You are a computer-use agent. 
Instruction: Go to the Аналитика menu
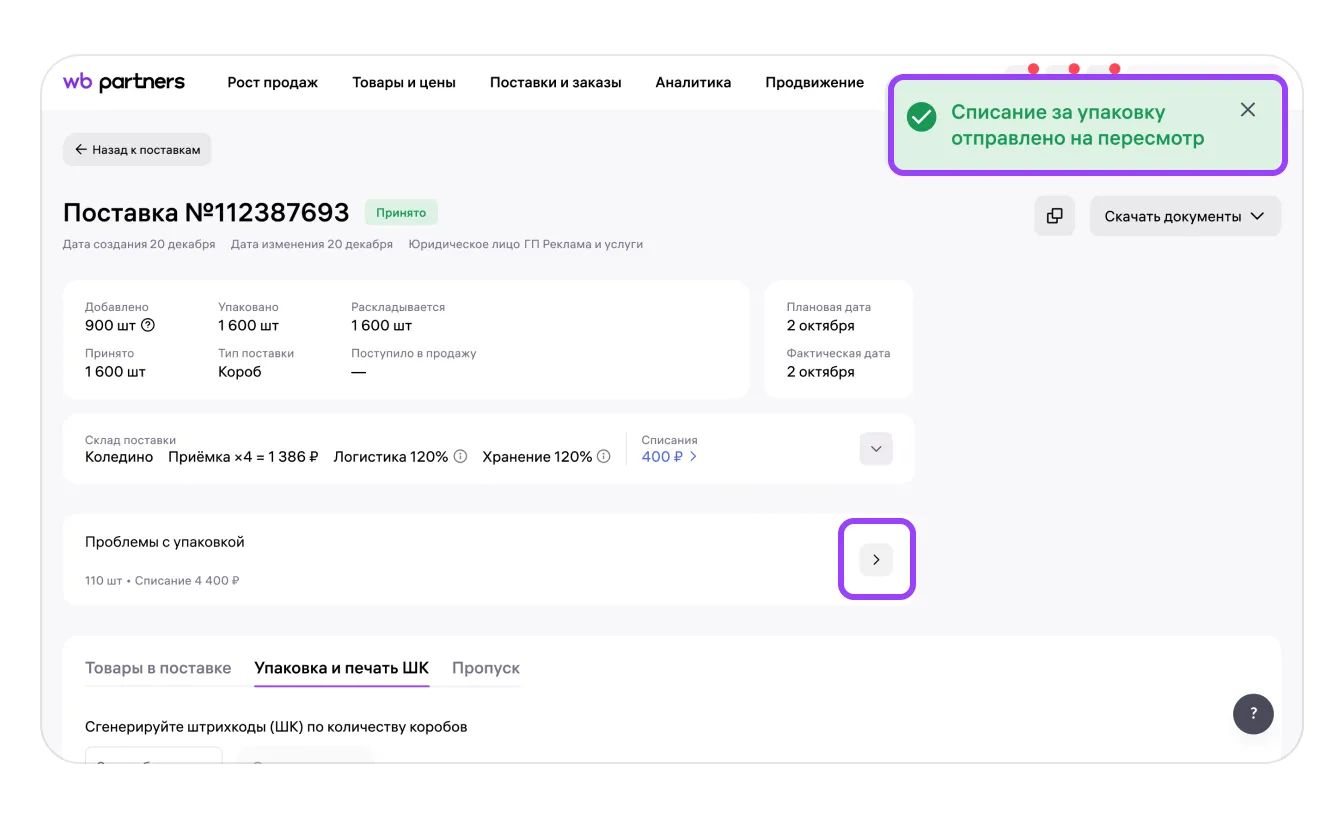(x=693, y=82)
